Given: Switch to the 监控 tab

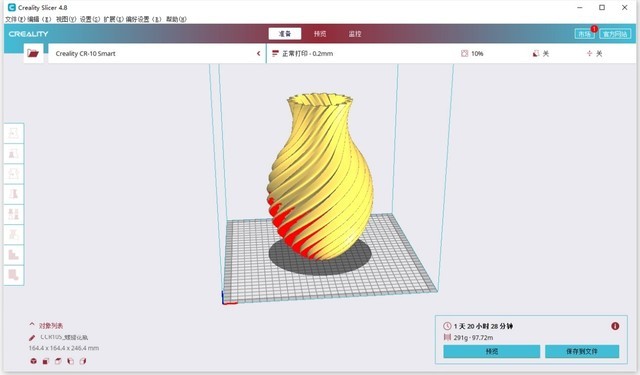Looking at the screenshot, I should (355, 34).
